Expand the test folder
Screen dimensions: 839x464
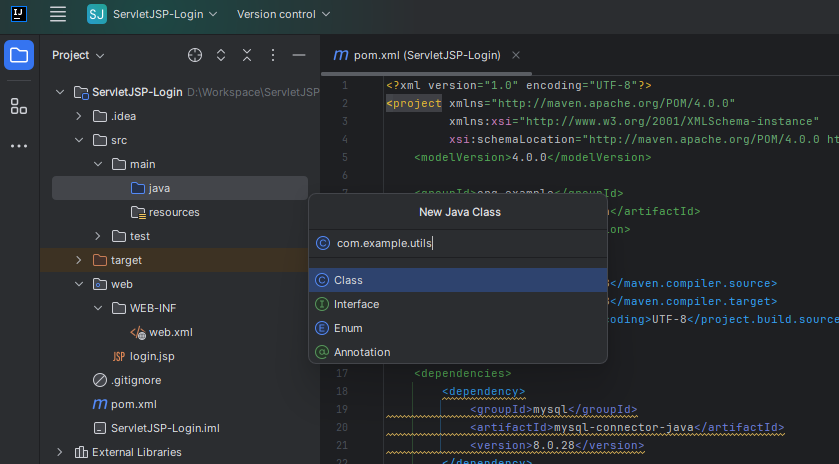click(98, 236)
